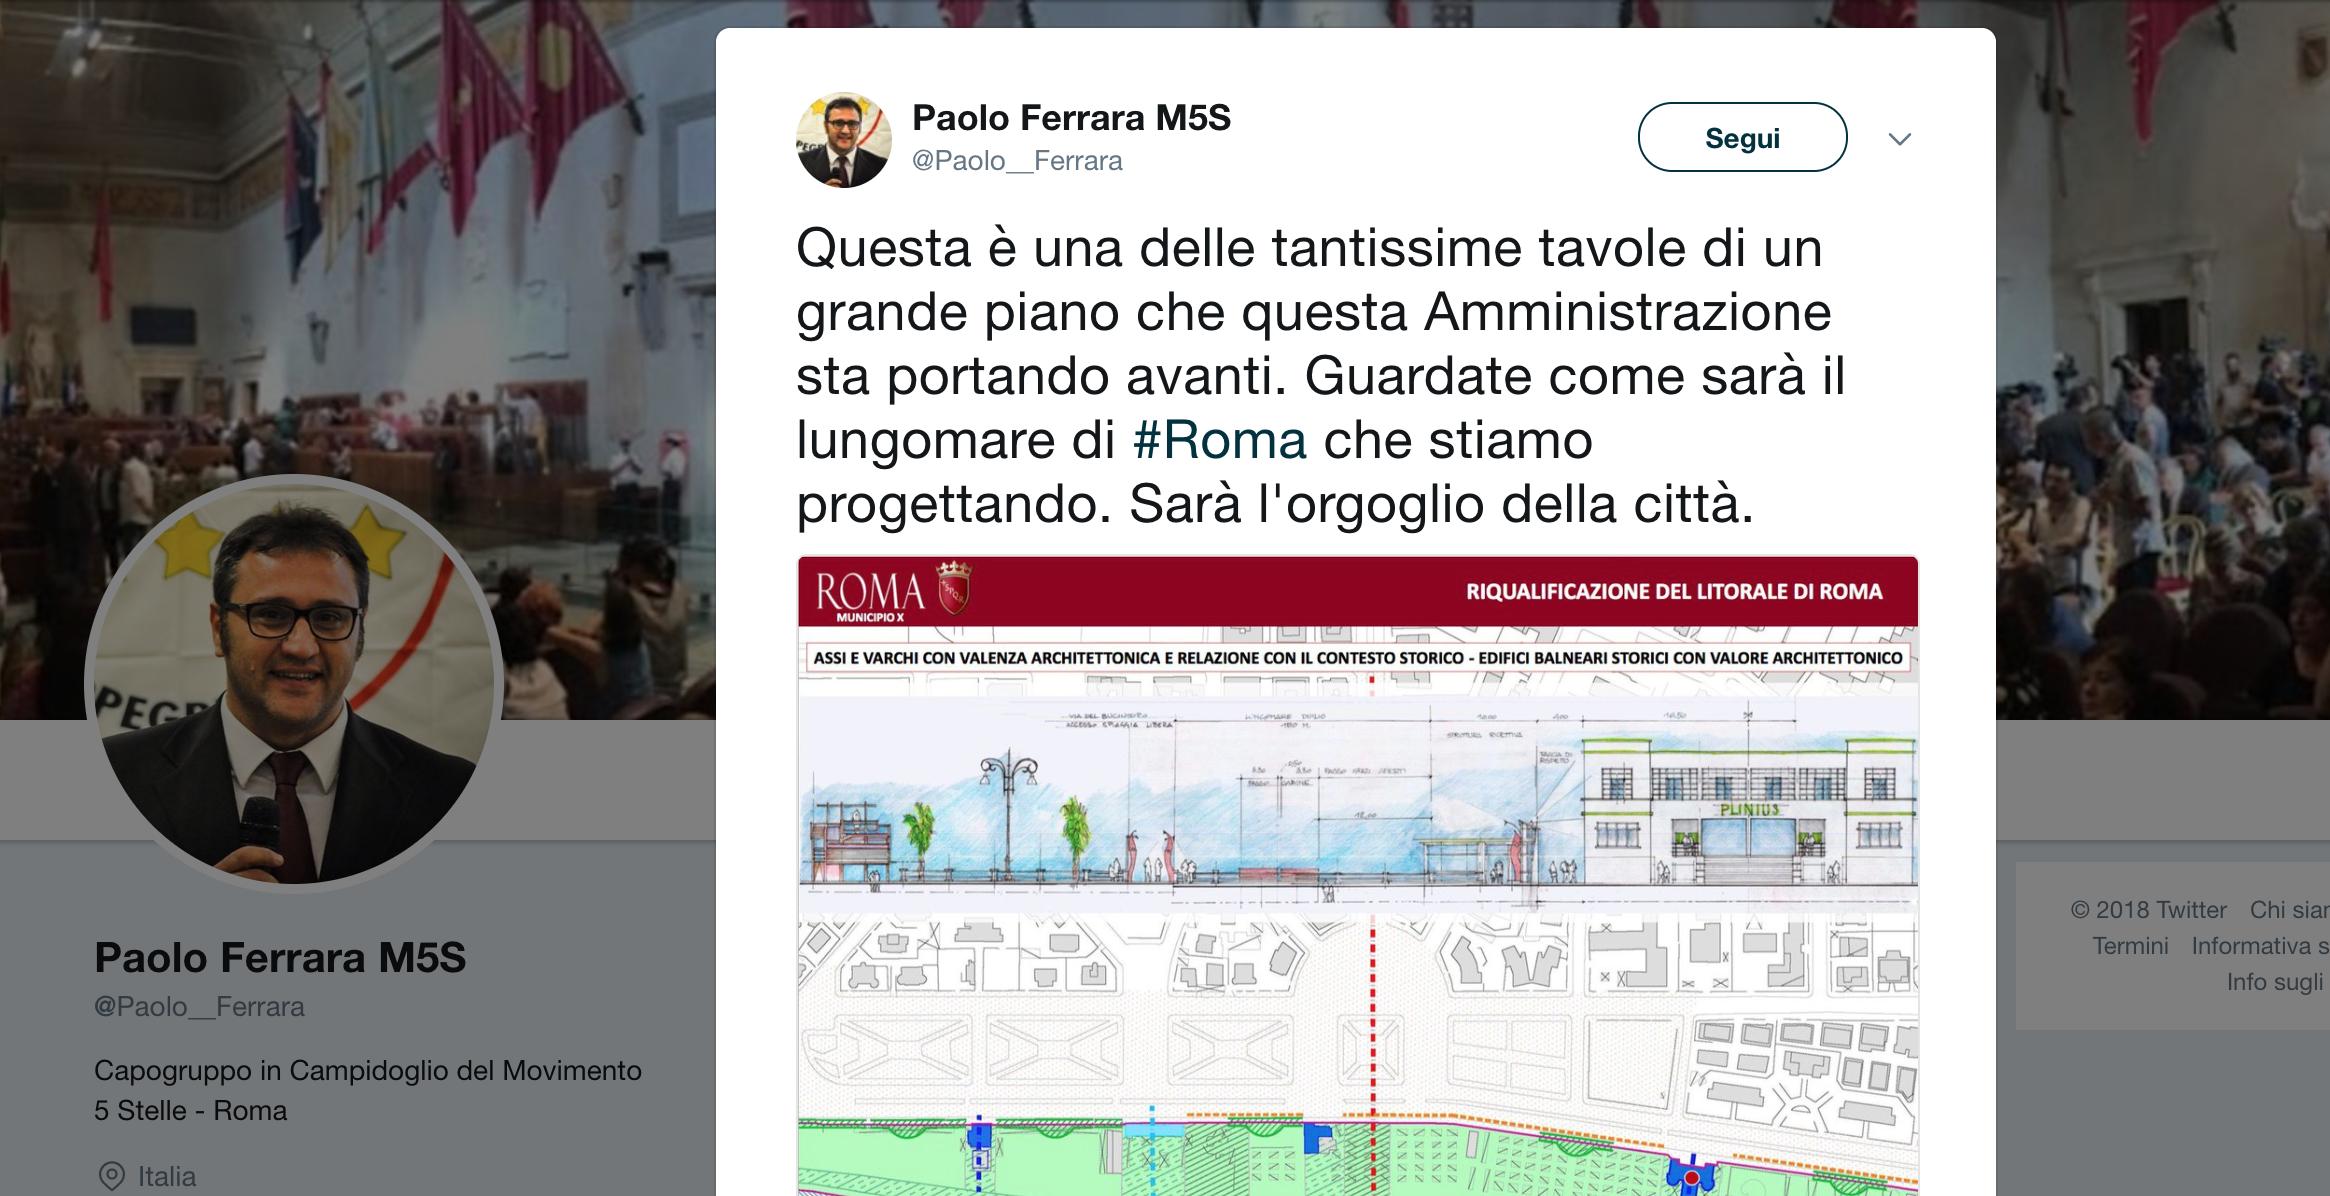Click the Chi siamo footer link
This screenshot has height=1196, width=2330.
(2289, 910)
